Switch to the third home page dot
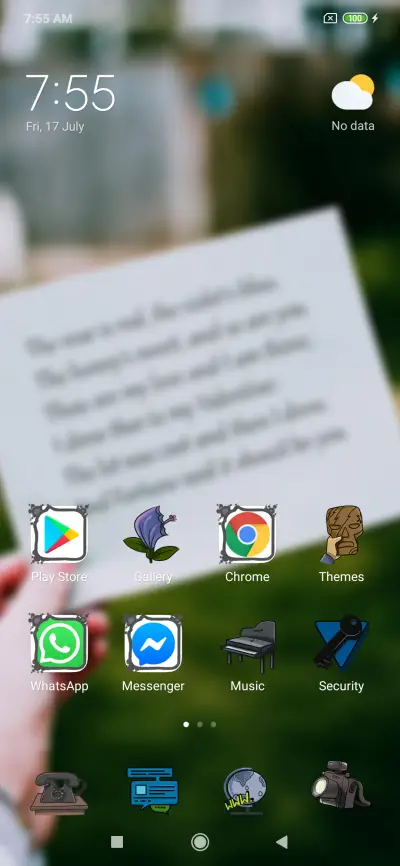The image size is (400, 866). (x=213, y=724)
